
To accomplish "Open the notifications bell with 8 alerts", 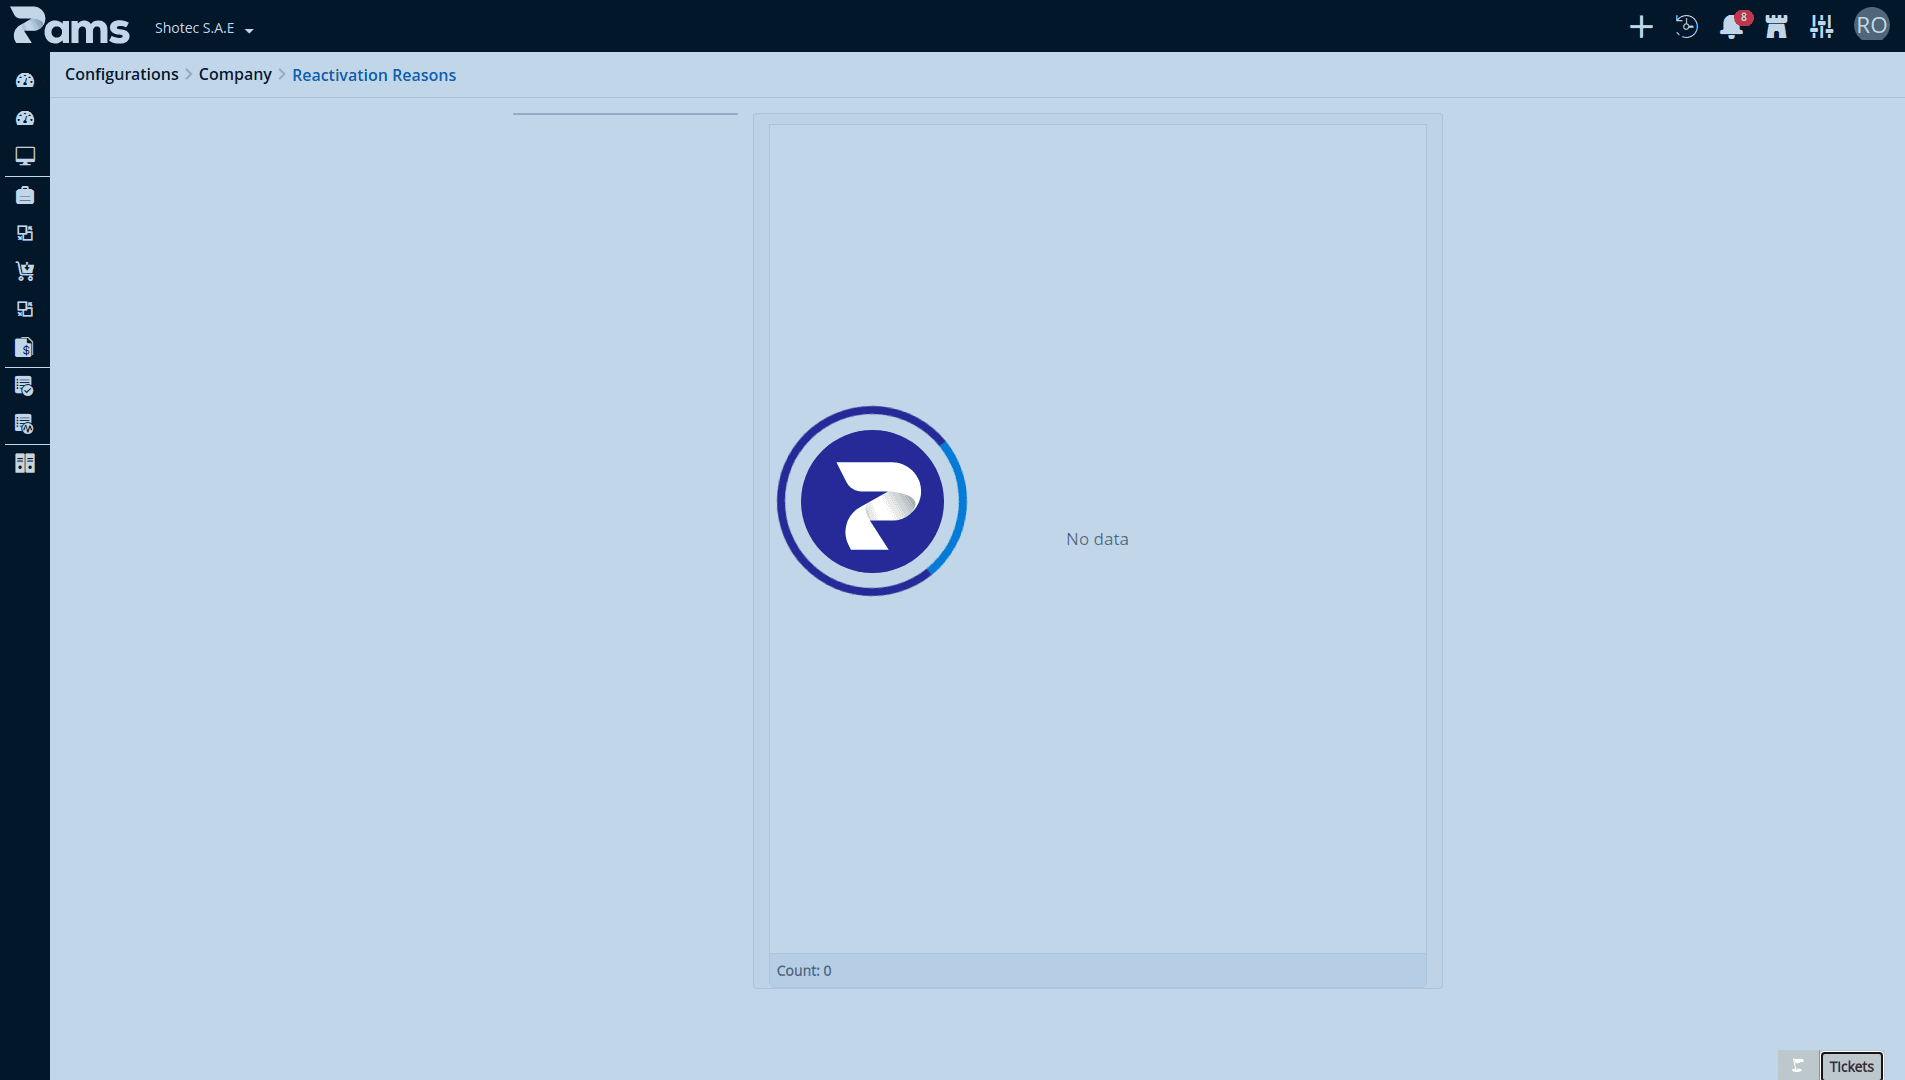I will click(x=1732, y=27).
